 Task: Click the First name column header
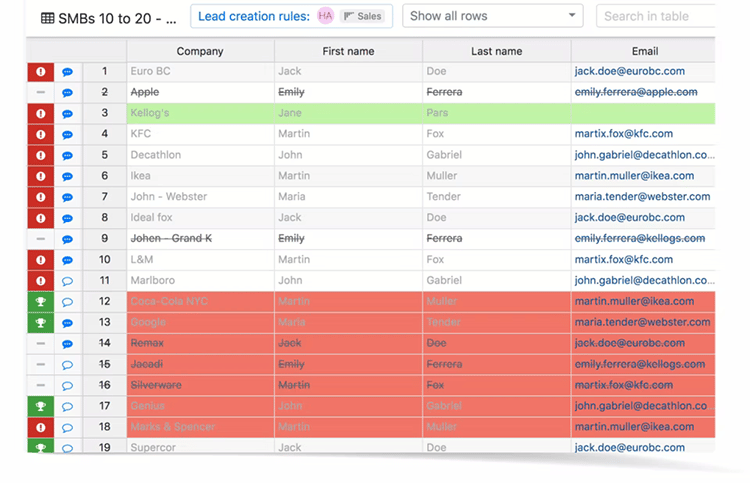348,51
